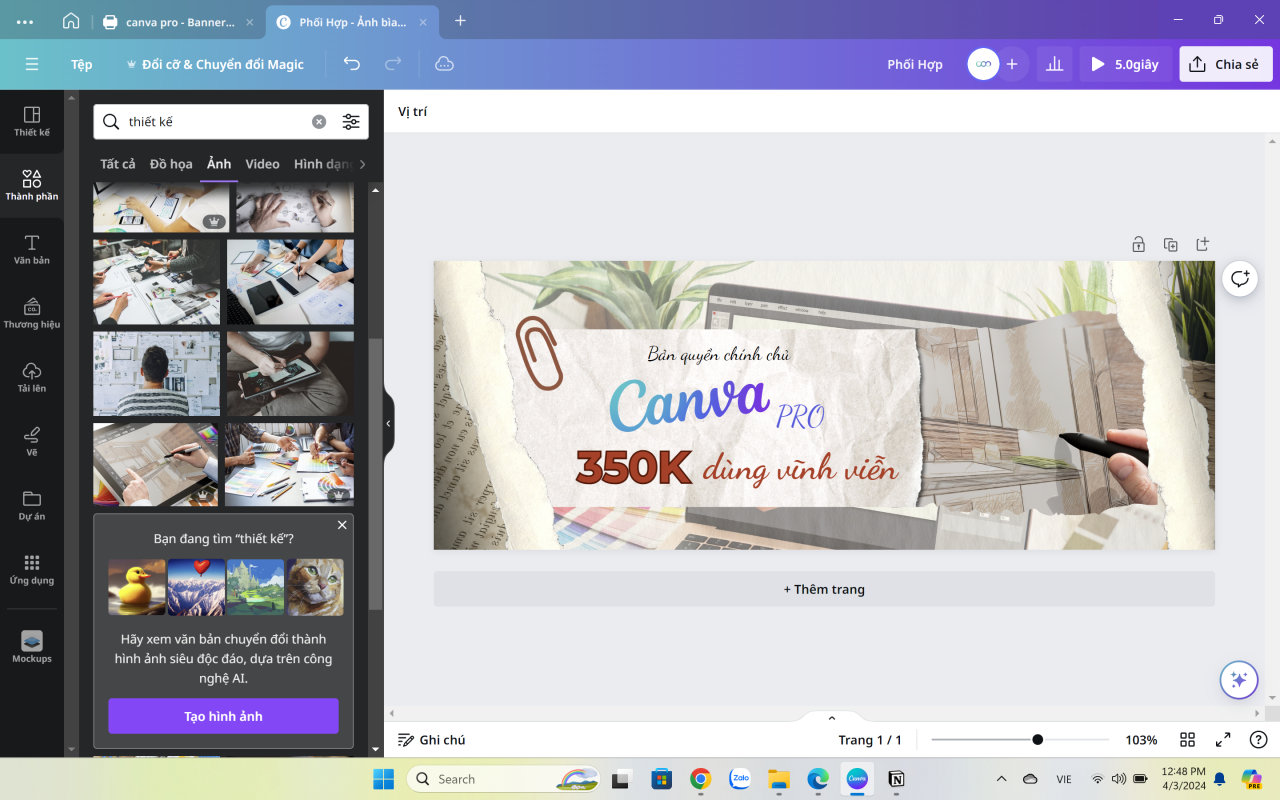Open the Ứng dụng apps panel
The image size is (1280, 800).
point(32,569)
